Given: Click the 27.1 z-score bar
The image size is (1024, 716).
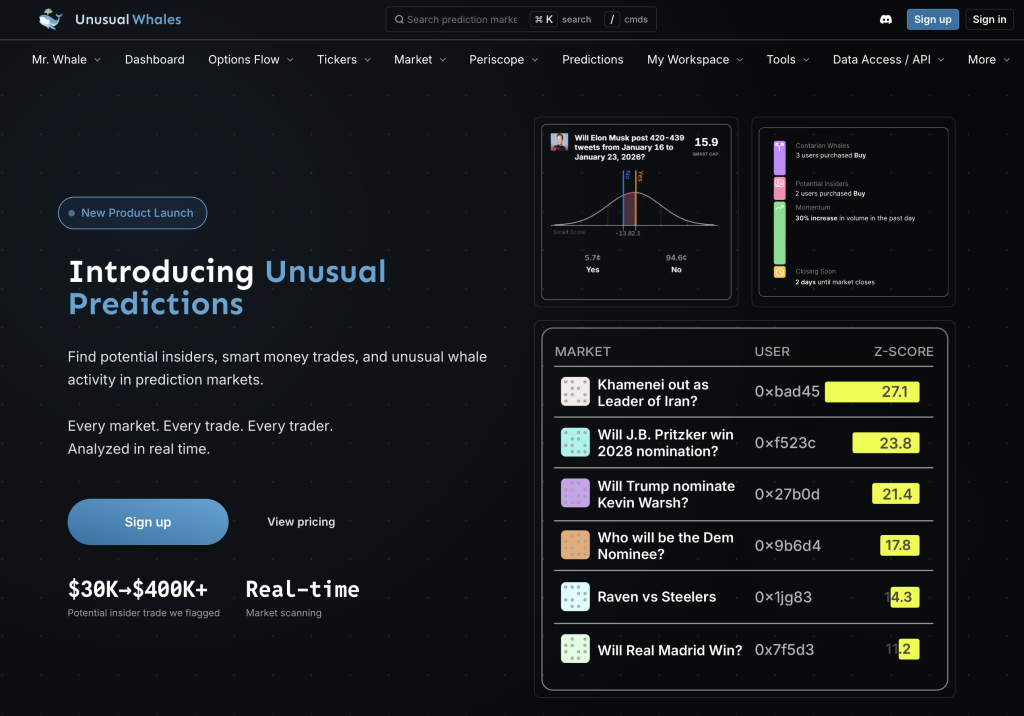Looking at the screenshot, I should pos(872,392).
